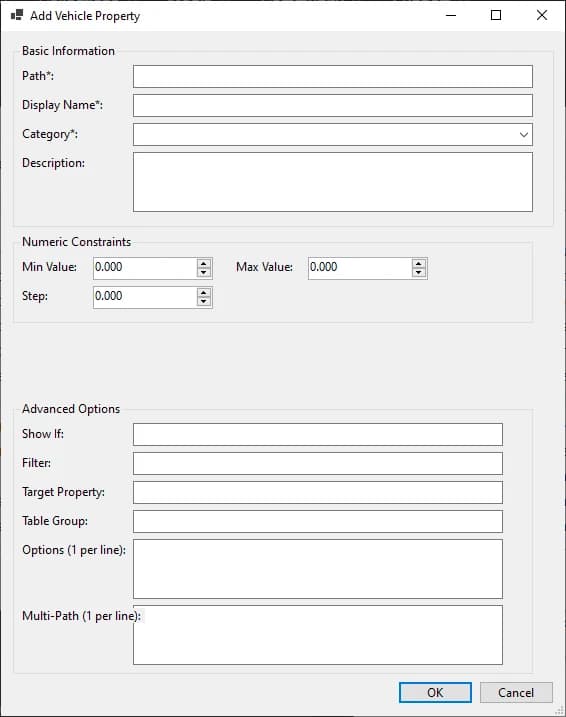
Task: Click inside the Description text area
Action: pos(332,182)
